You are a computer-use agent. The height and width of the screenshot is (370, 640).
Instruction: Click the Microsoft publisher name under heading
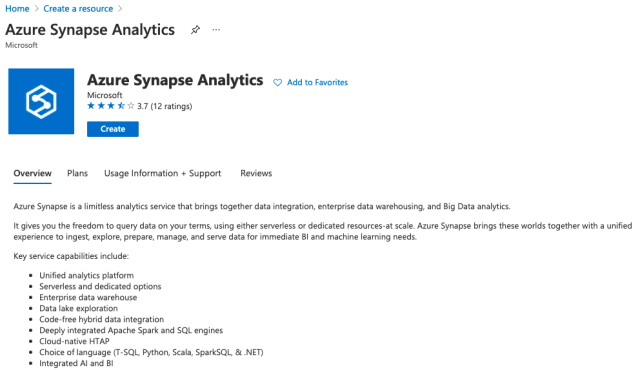tap(104, 95)
